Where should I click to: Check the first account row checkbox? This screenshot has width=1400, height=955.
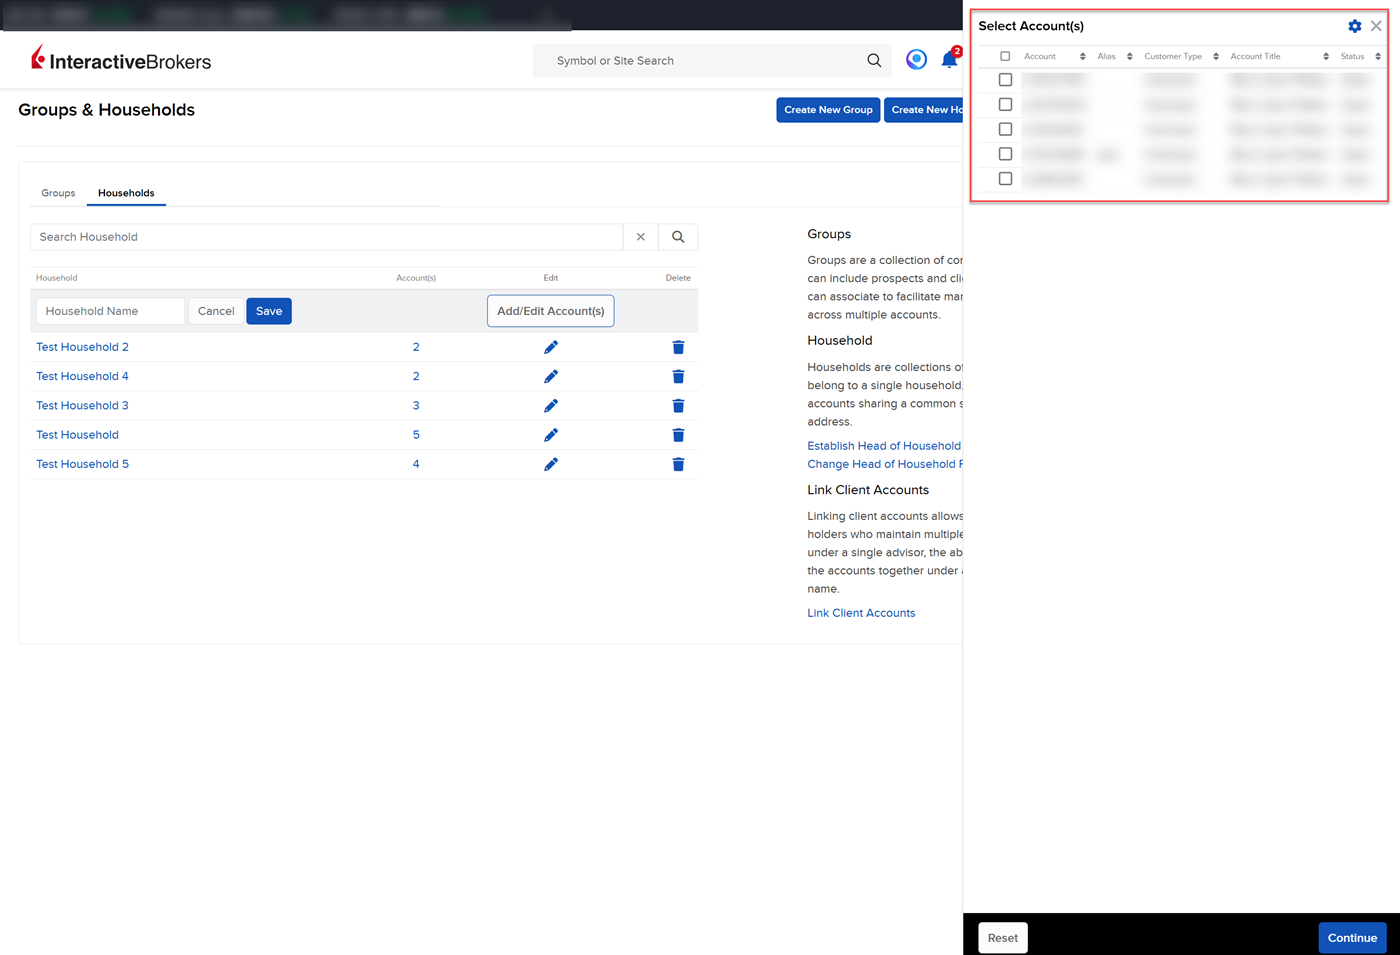pos(1005,80)
